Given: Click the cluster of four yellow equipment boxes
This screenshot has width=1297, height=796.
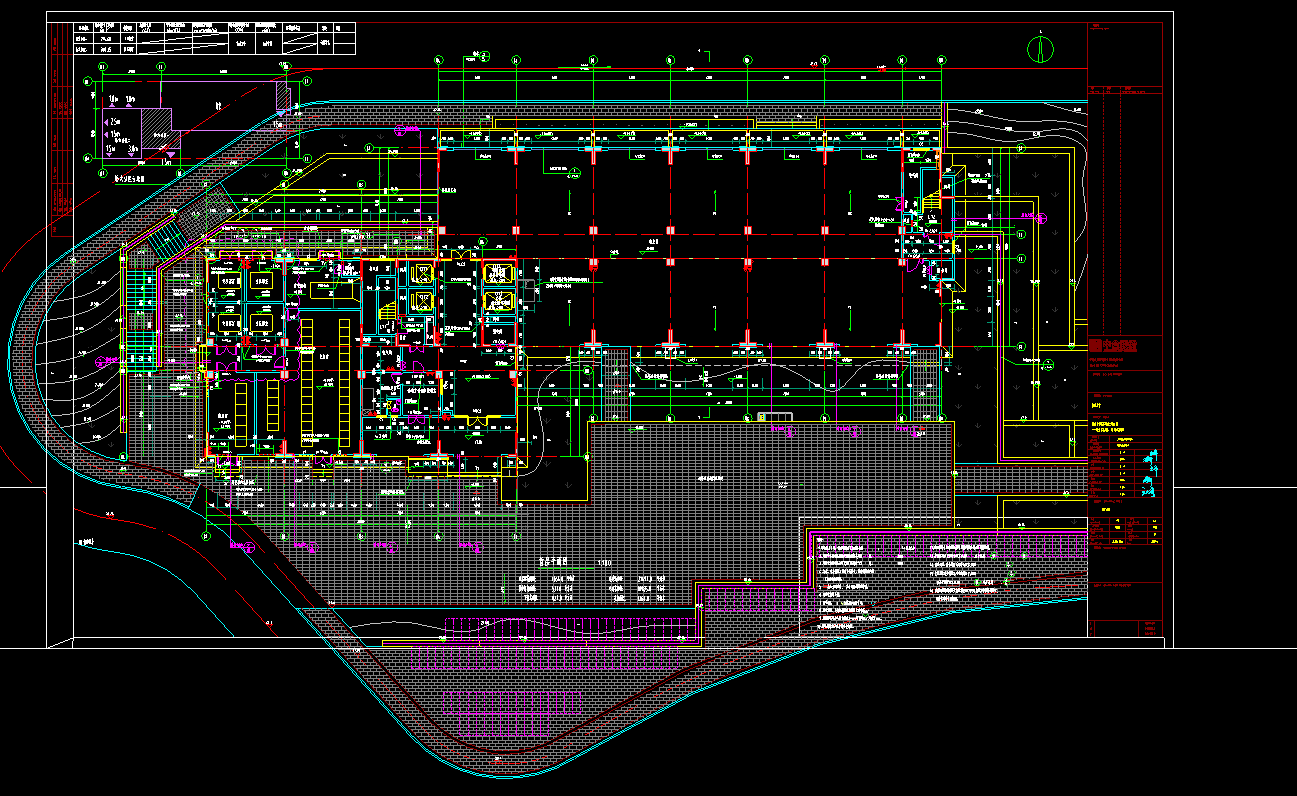Looking at the screenshot, I should [246, 302].
